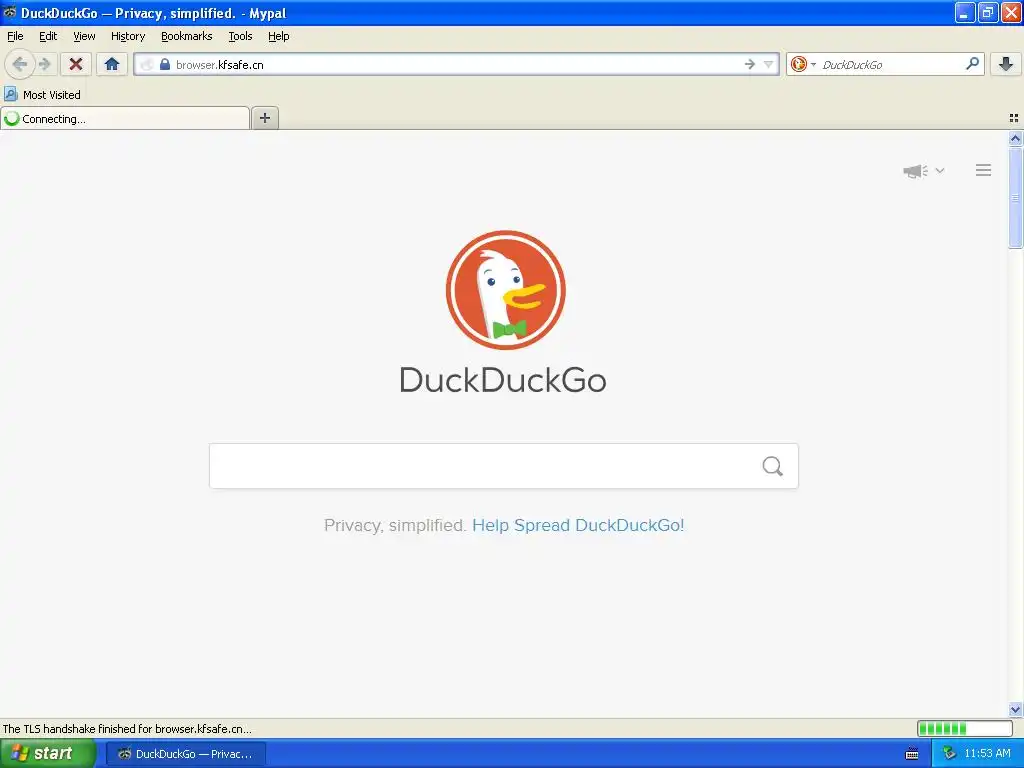The height and width of the screenshot is (768, 1024).
Task: Click the green page loading progress bar
Action: click(965, 728)
